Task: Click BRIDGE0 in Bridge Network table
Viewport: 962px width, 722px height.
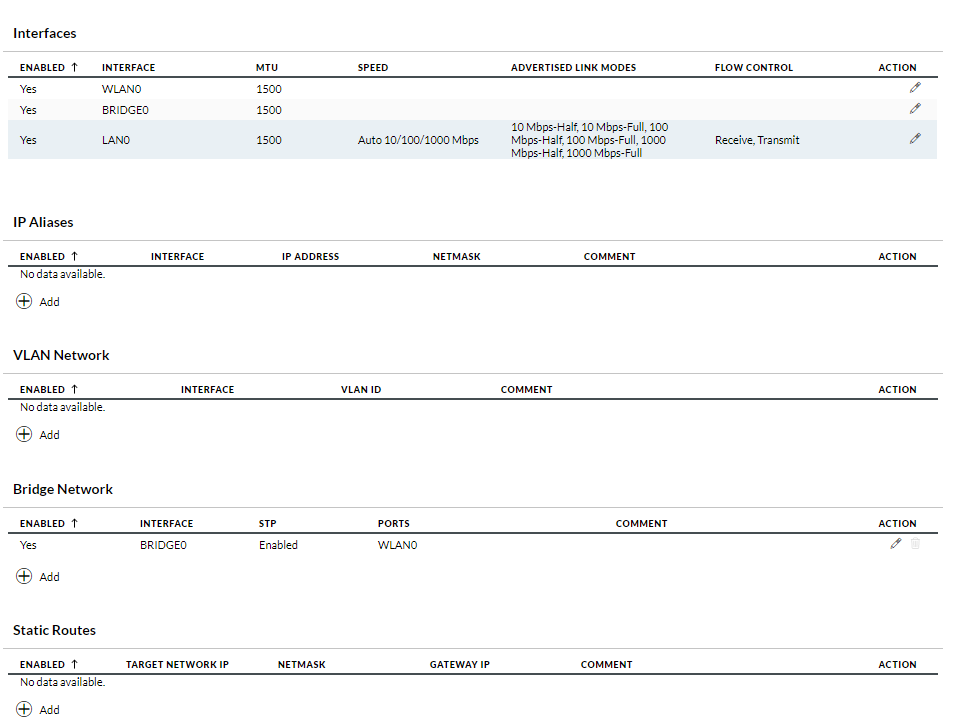Action: (x=163, y=545)
